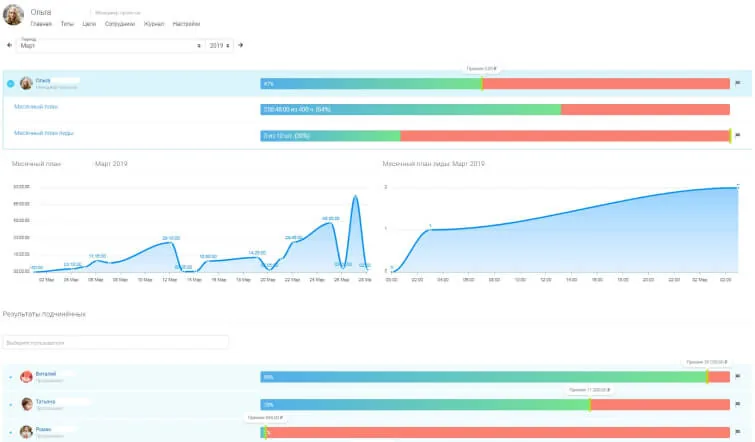
Task: Open the Главная menu item
Action: click(x=41, y=24)
